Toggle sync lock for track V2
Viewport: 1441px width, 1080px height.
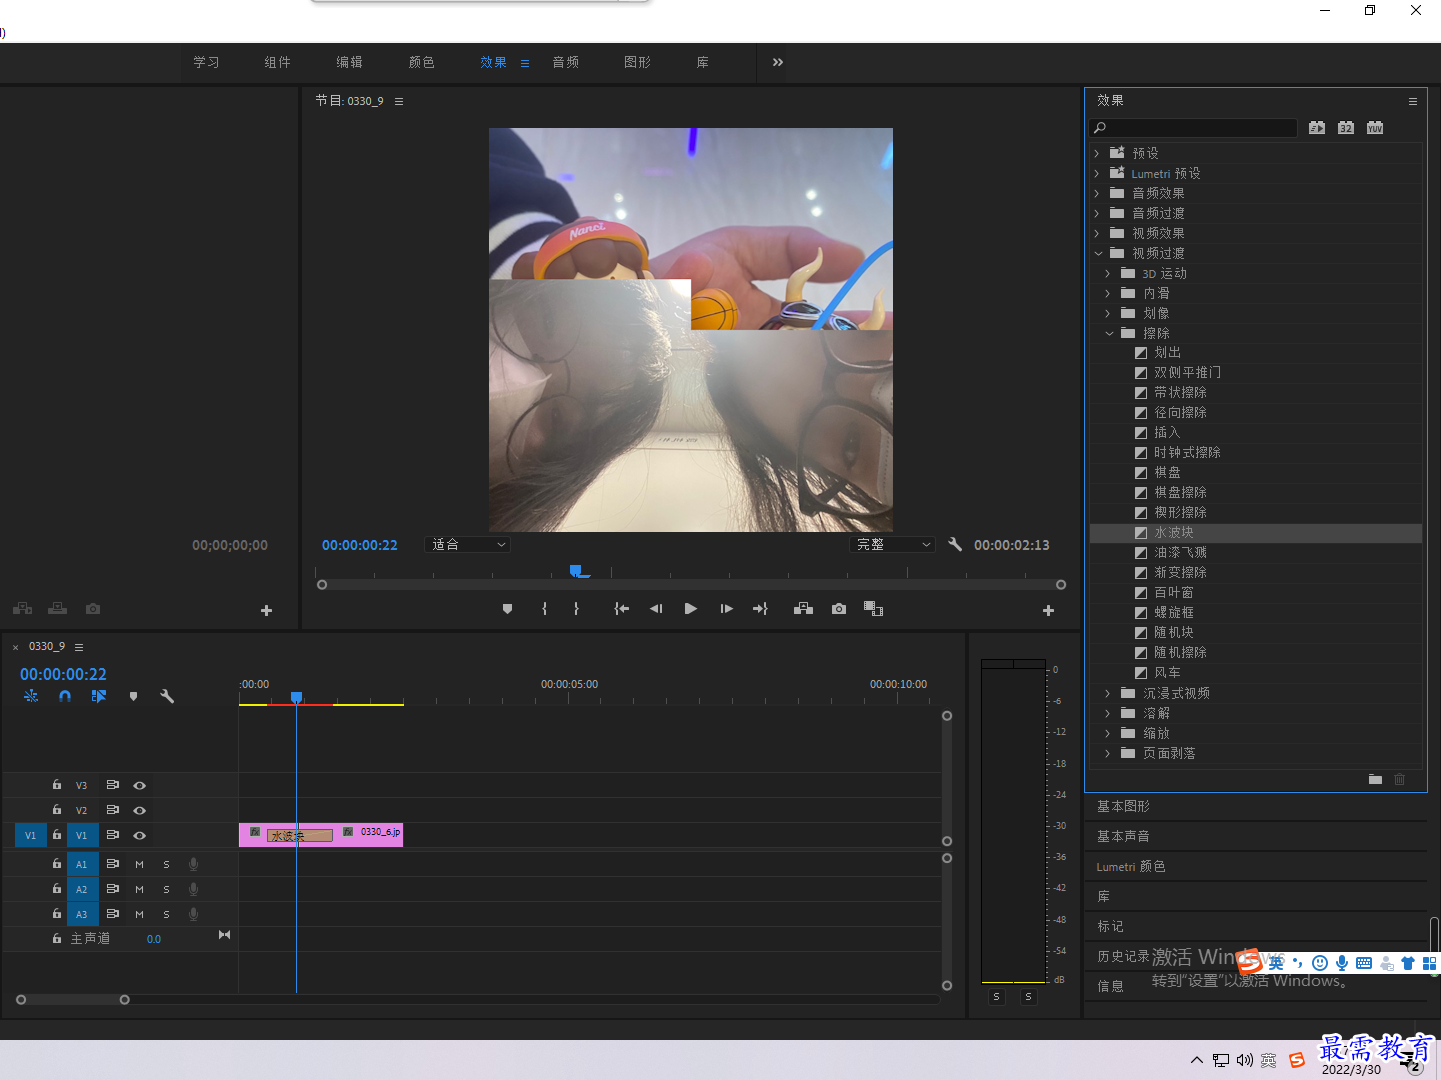113,810
